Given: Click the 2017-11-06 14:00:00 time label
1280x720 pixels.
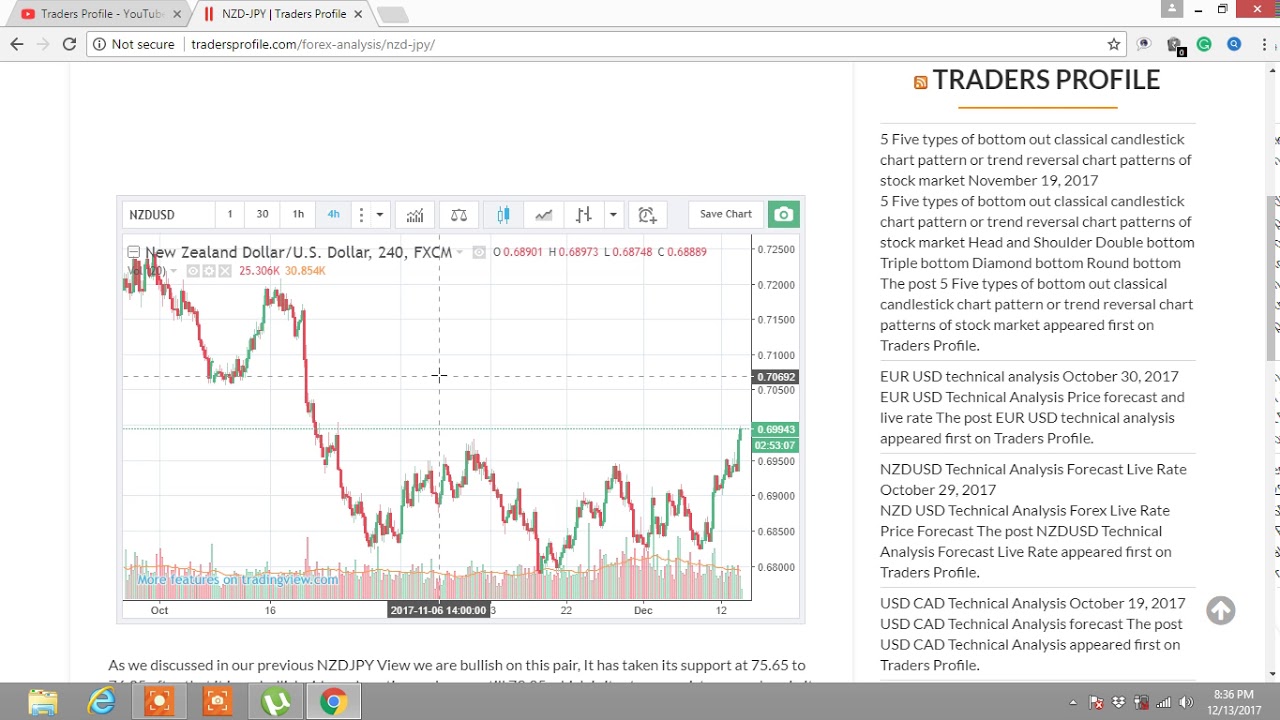Looking at the screenshot, I should pos(438,610).
